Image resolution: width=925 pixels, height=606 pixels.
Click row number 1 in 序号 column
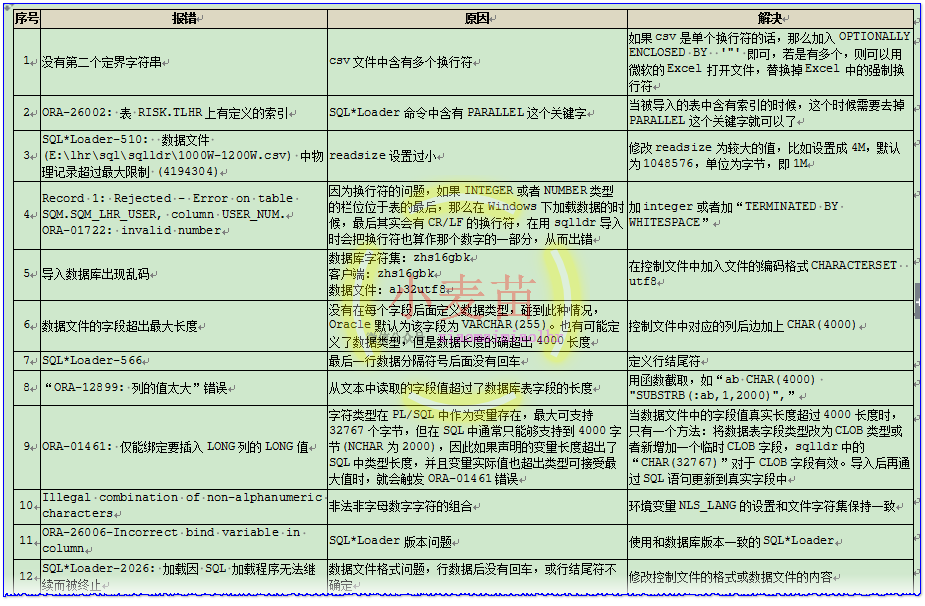pyautogui.click(x=27, y=62)
